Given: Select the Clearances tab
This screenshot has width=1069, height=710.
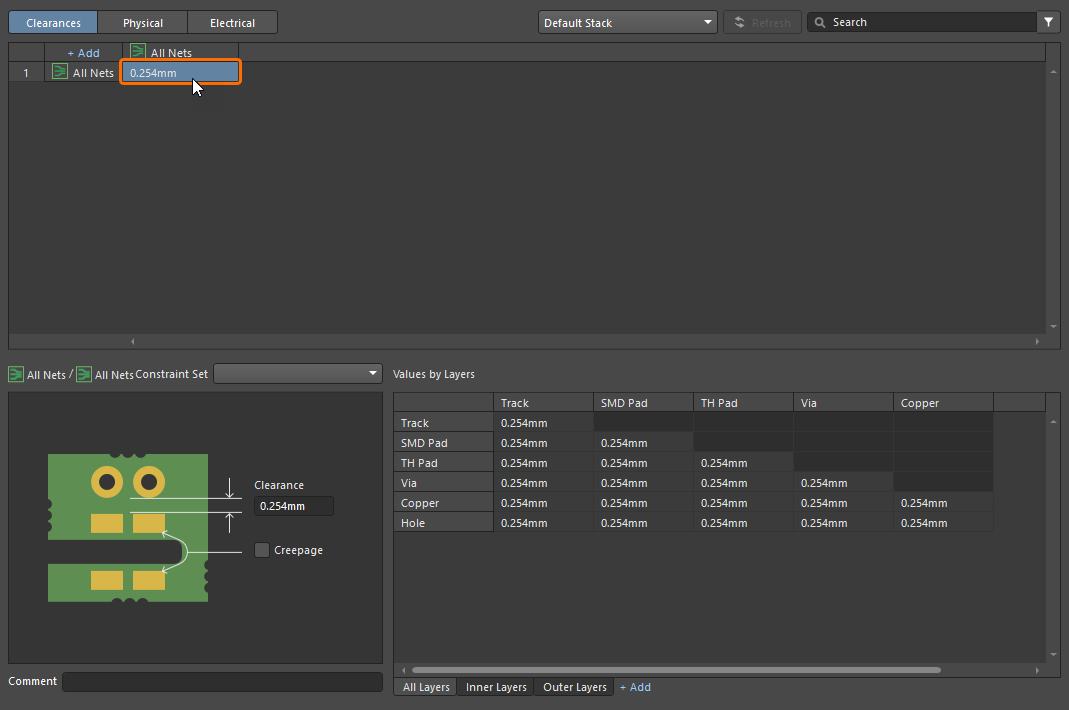Looking at the screenshot, I should [53, 22].
